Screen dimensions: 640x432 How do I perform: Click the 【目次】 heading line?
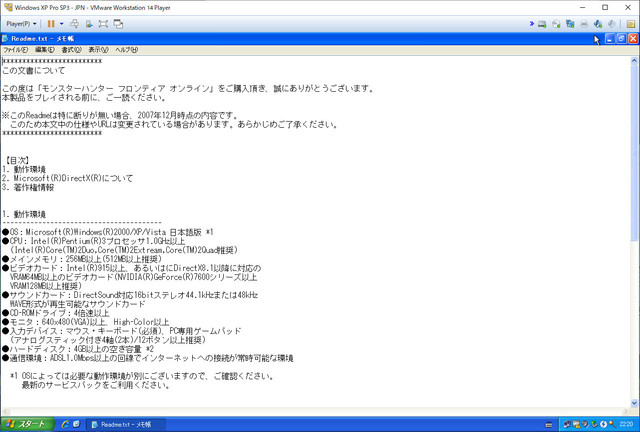coord(16,160)
